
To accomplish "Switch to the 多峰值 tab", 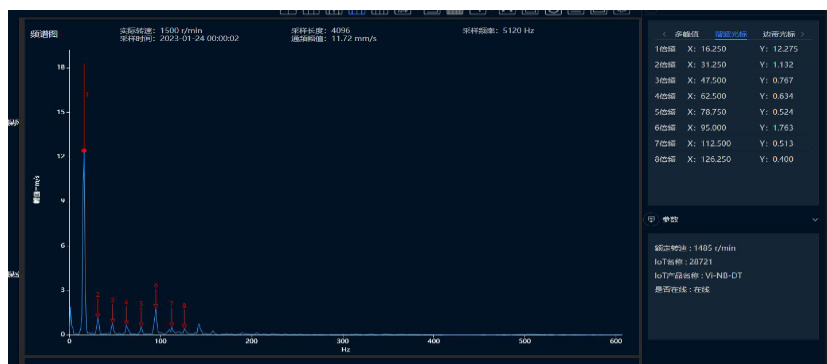I will tap(686, 34).
